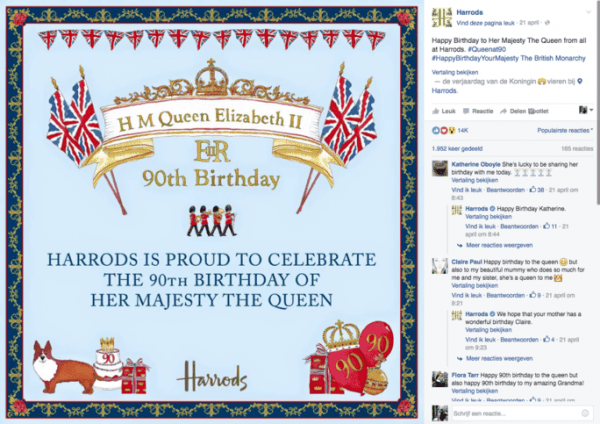Open the Populairste reacties sorting dropdown

(565, 130)
